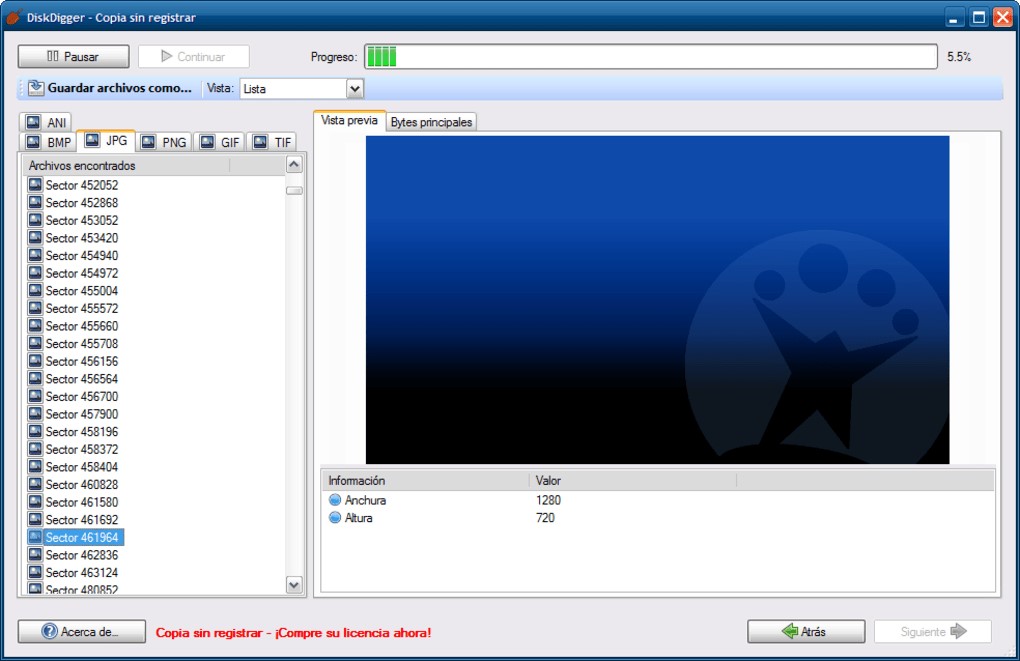Switch to the PNG file type tab
Screen dimensions: 1020x661
coord(164,142)
